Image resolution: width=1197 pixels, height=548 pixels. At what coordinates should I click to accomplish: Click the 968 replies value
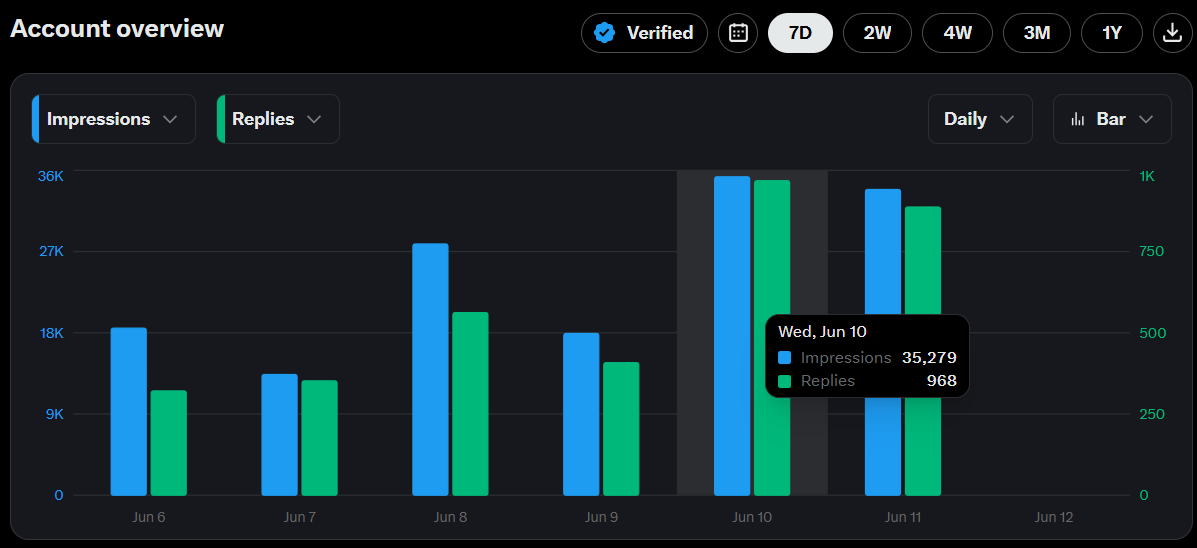pos(941,381)
